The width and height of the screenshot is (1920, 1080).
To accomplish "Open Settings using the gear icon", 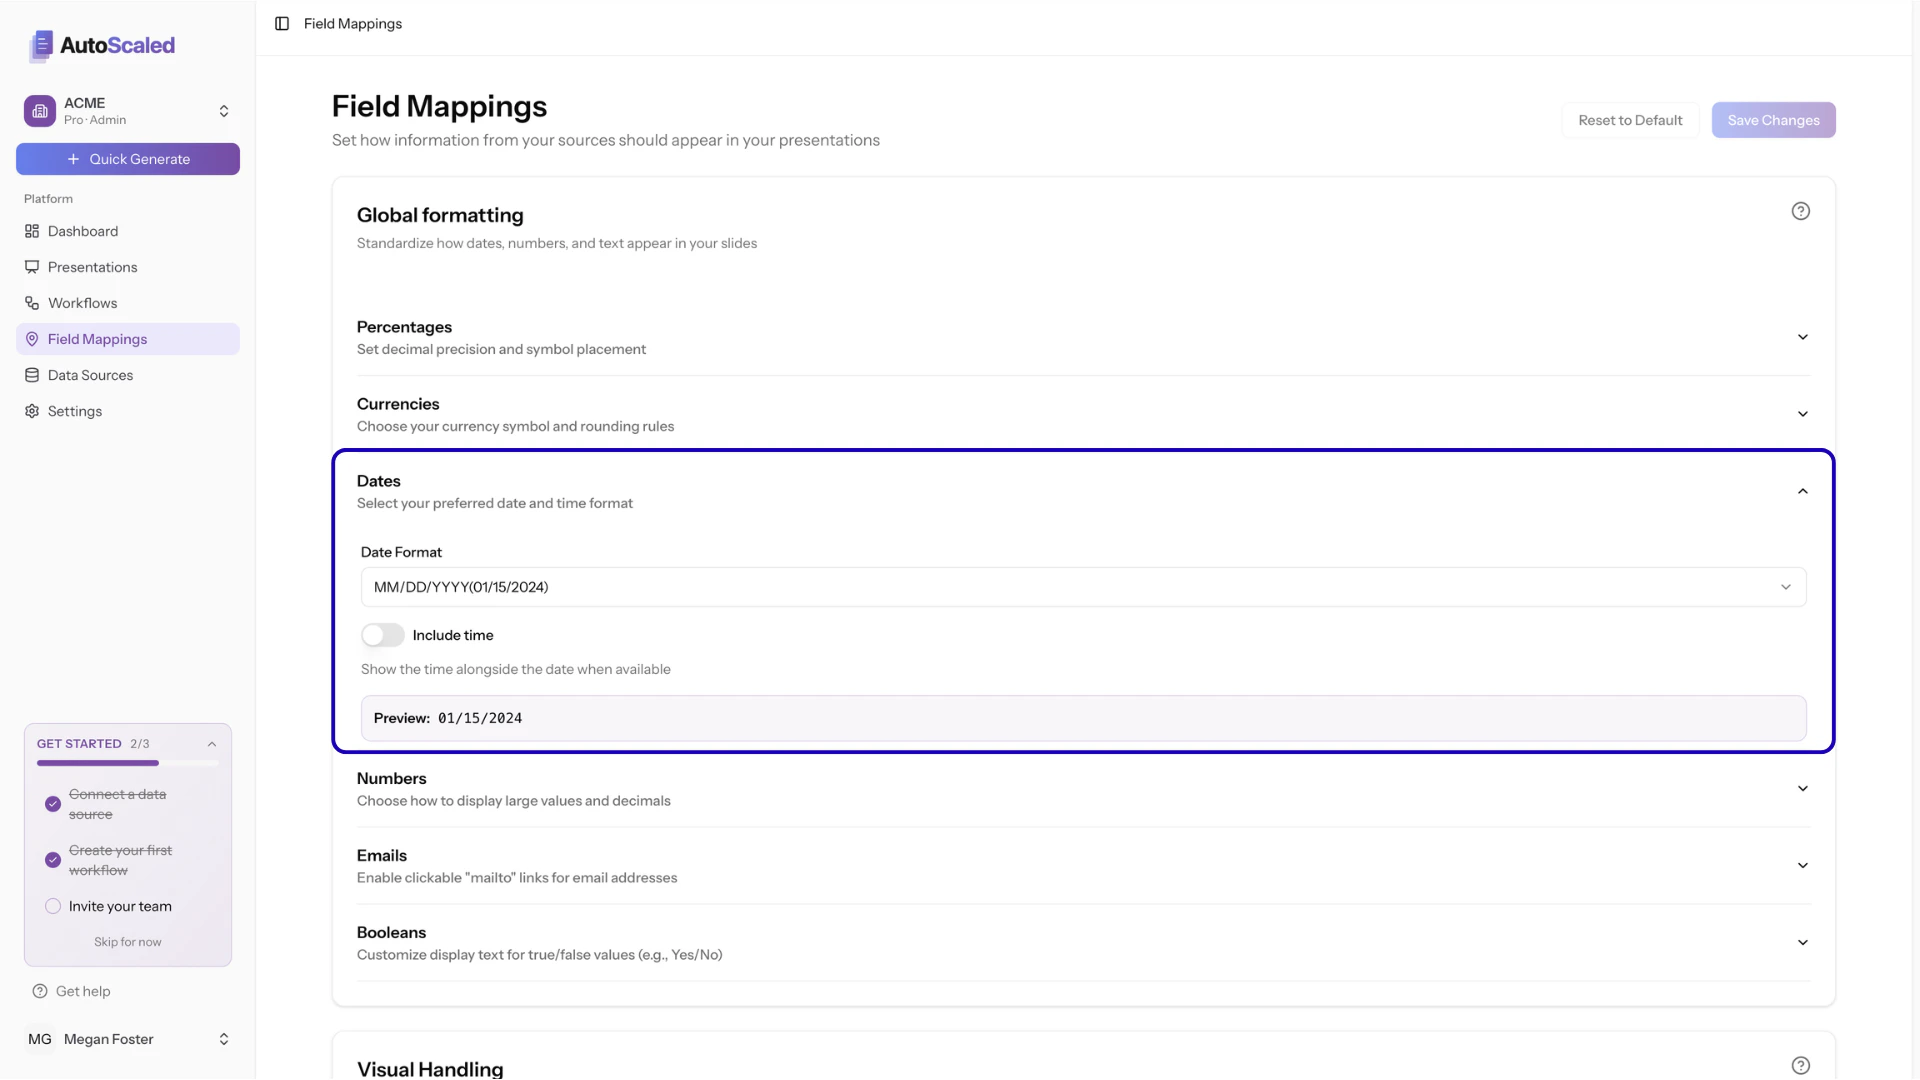I will (31, 411).
